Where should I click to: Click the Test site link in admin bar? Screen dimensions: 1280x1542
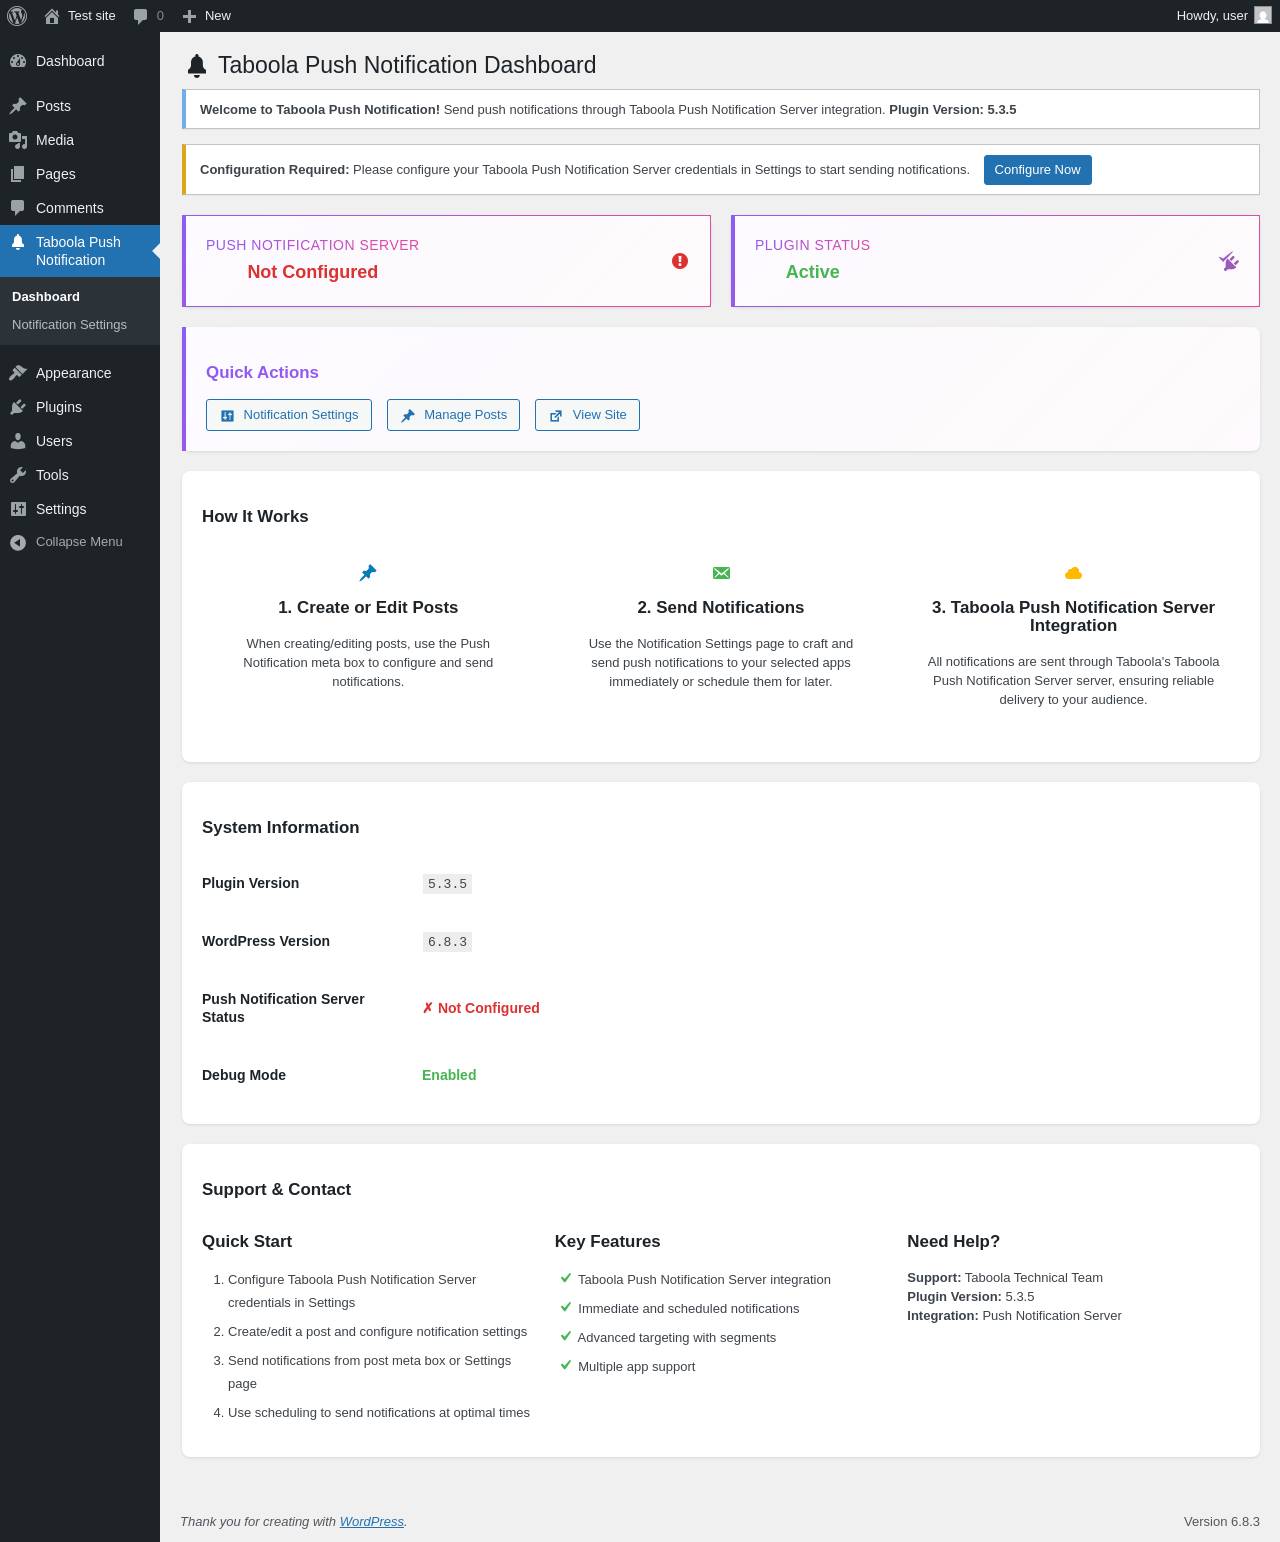pos(80,16)
